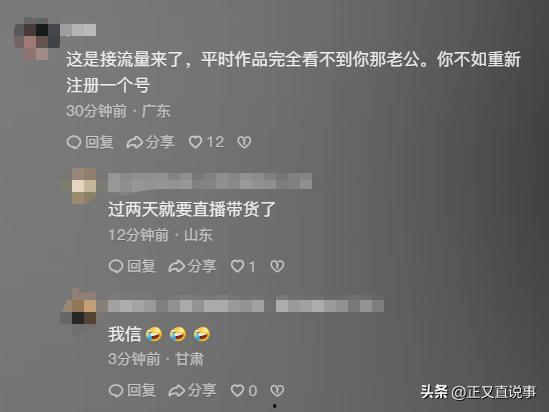This screenshot has height=412, width=549.
Task: Open avatar of the 山东 commenter
Action: coord(83,186)
